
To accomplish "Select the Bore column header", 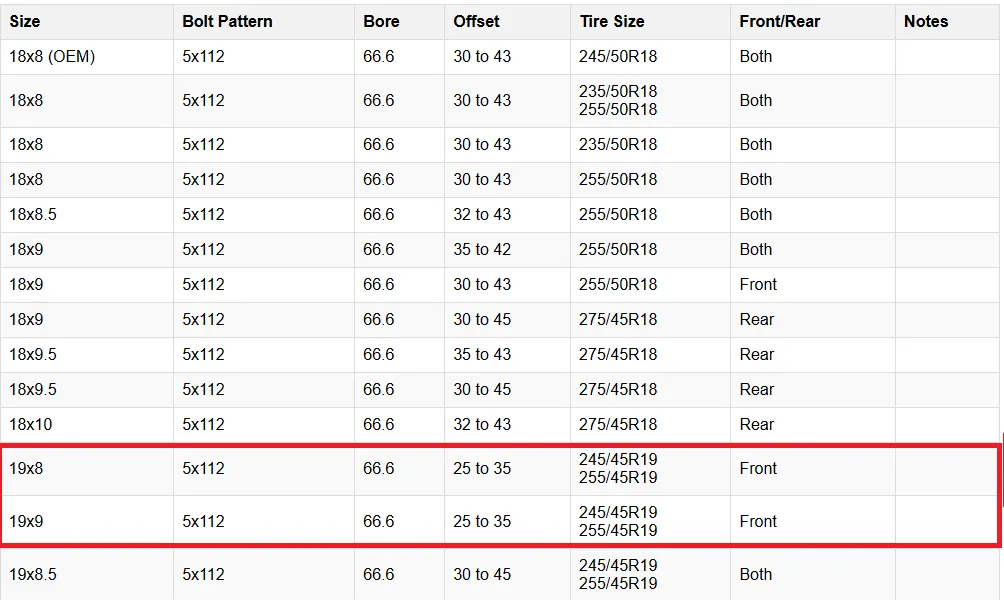I will (x=380, y=21).
